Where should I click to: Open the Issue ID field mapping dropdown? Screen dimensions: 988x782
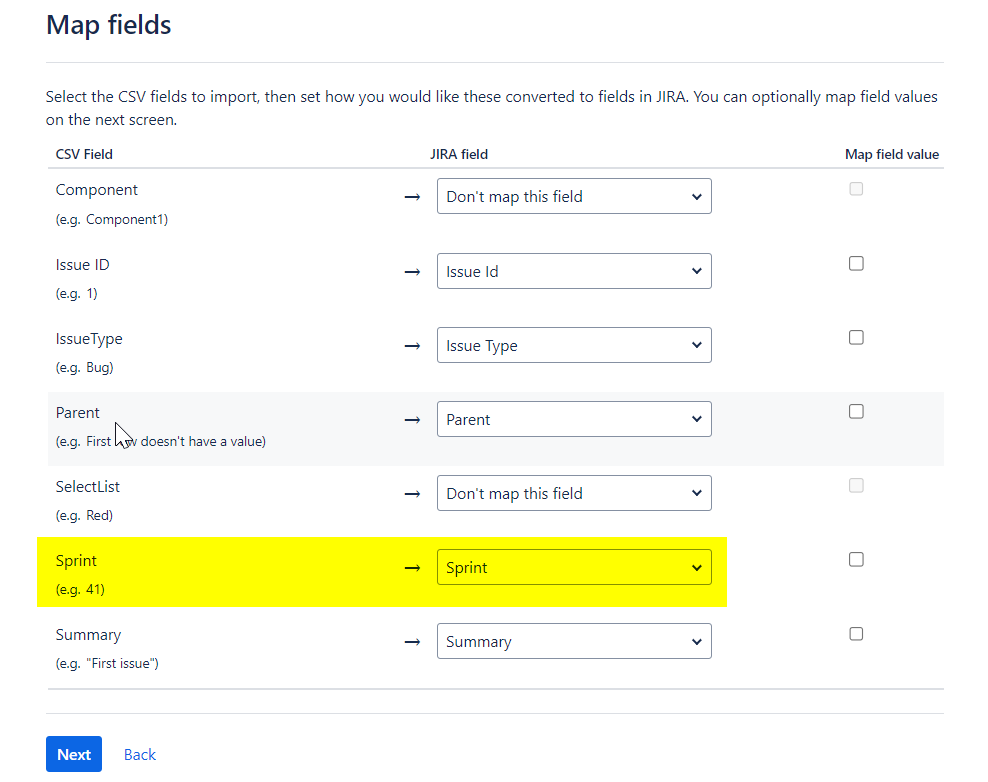tap(574, 271)
